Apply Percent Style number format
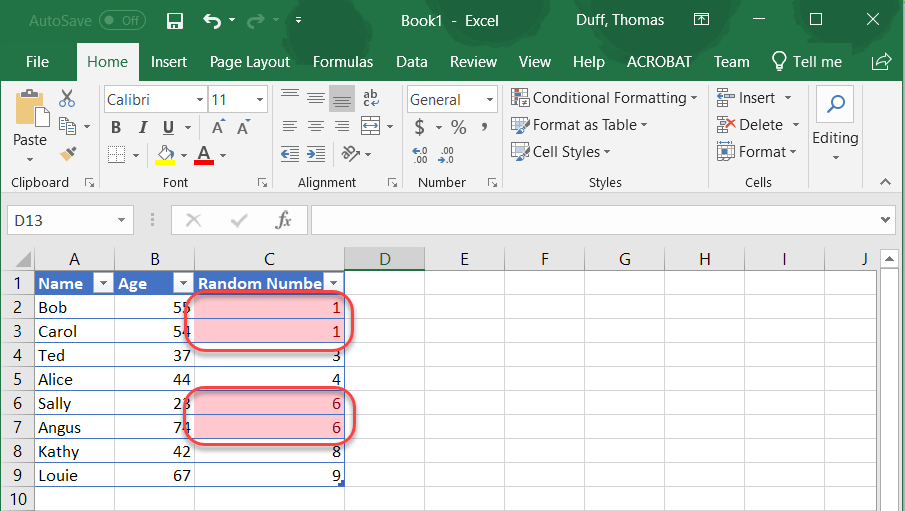 tap(458, 127)
